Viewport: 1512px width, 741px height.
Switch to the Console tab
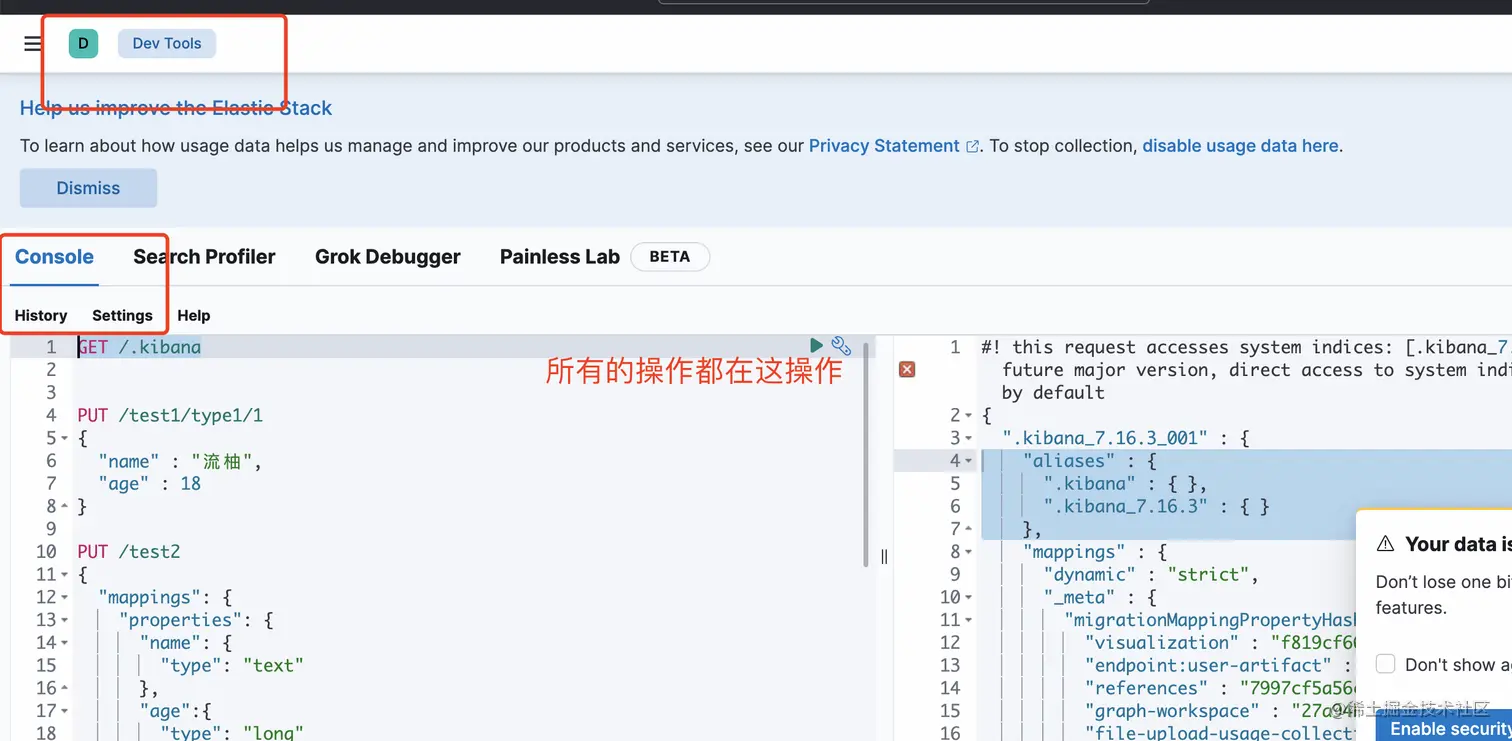[x=55, y=257]
